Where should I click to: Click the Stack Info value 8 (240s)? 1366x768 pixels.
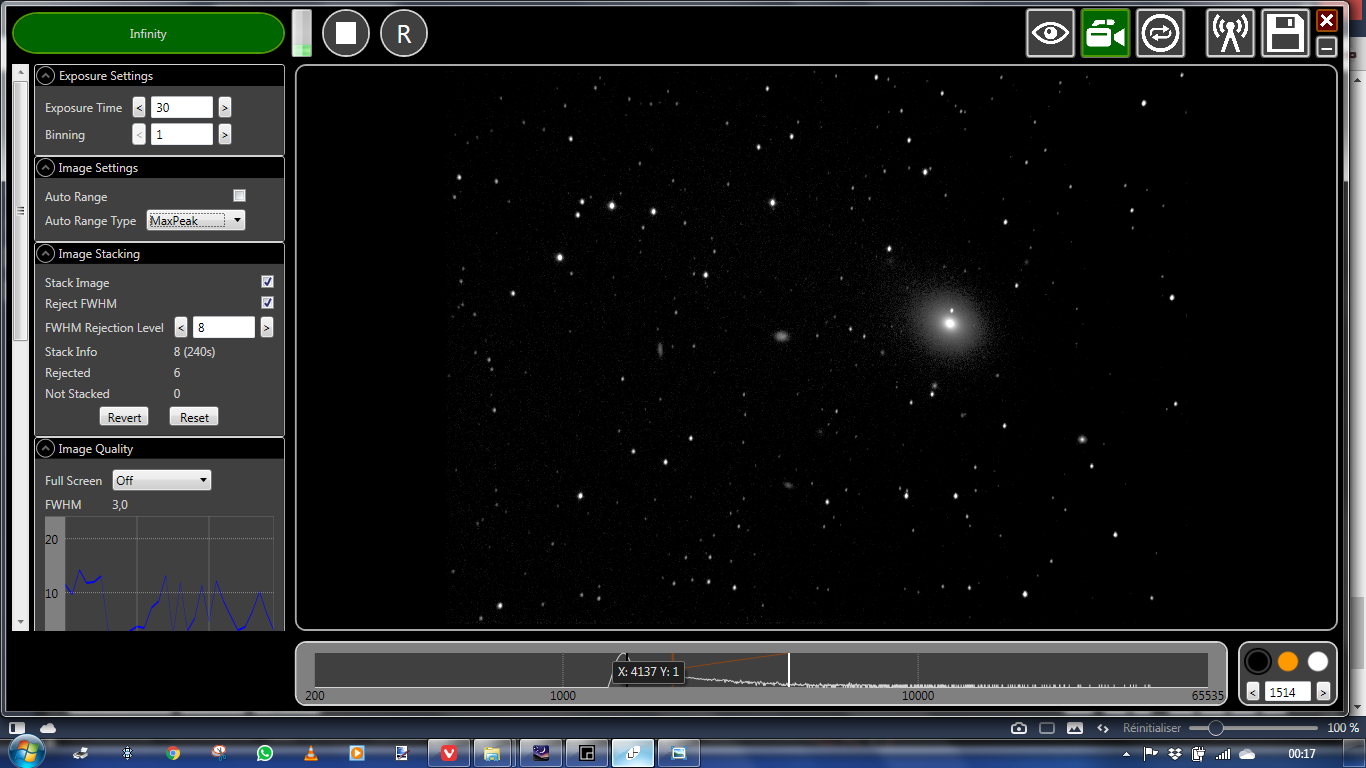point(195,352)
